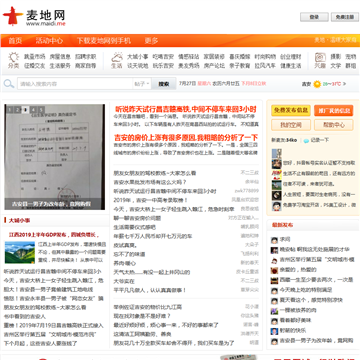Open post 2019年，吉安一中高考录取榜！
The height and width of the screenshot is (360, 360).
click(151, 200)
